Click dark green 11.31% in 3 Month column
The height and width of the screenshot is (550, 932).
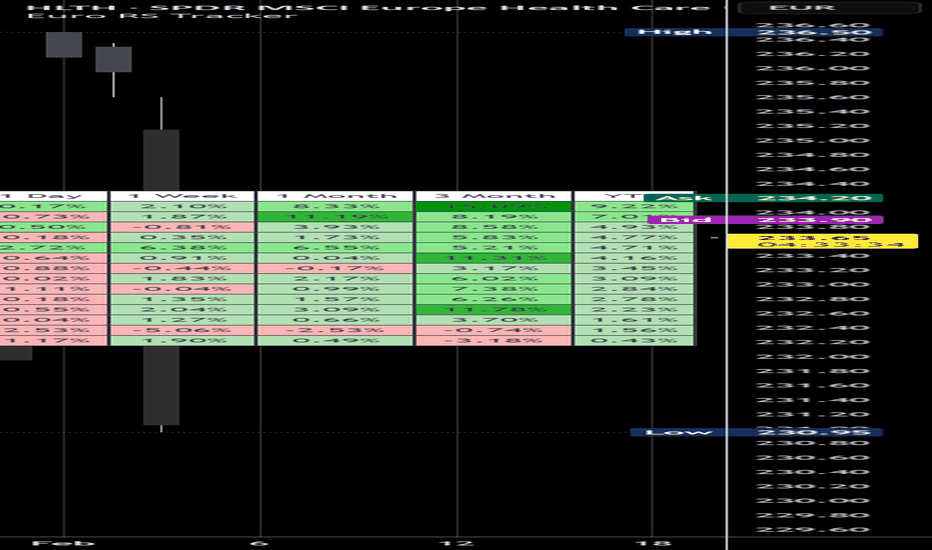493,258
